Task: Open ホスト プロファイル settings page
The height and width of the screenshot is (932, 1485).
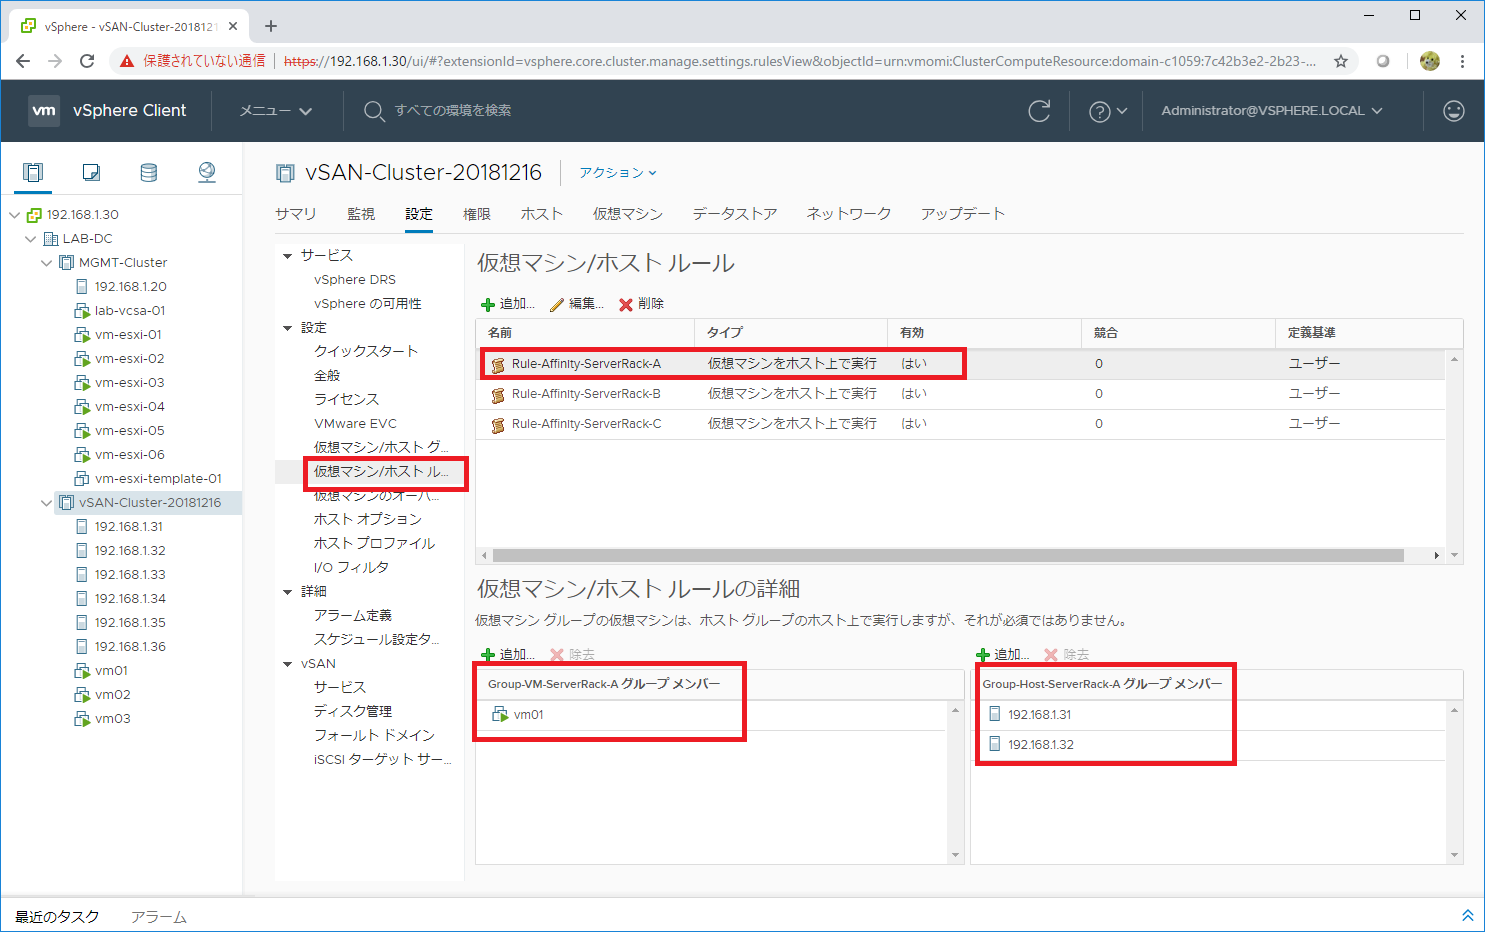Action: click(x=374, y=544)
